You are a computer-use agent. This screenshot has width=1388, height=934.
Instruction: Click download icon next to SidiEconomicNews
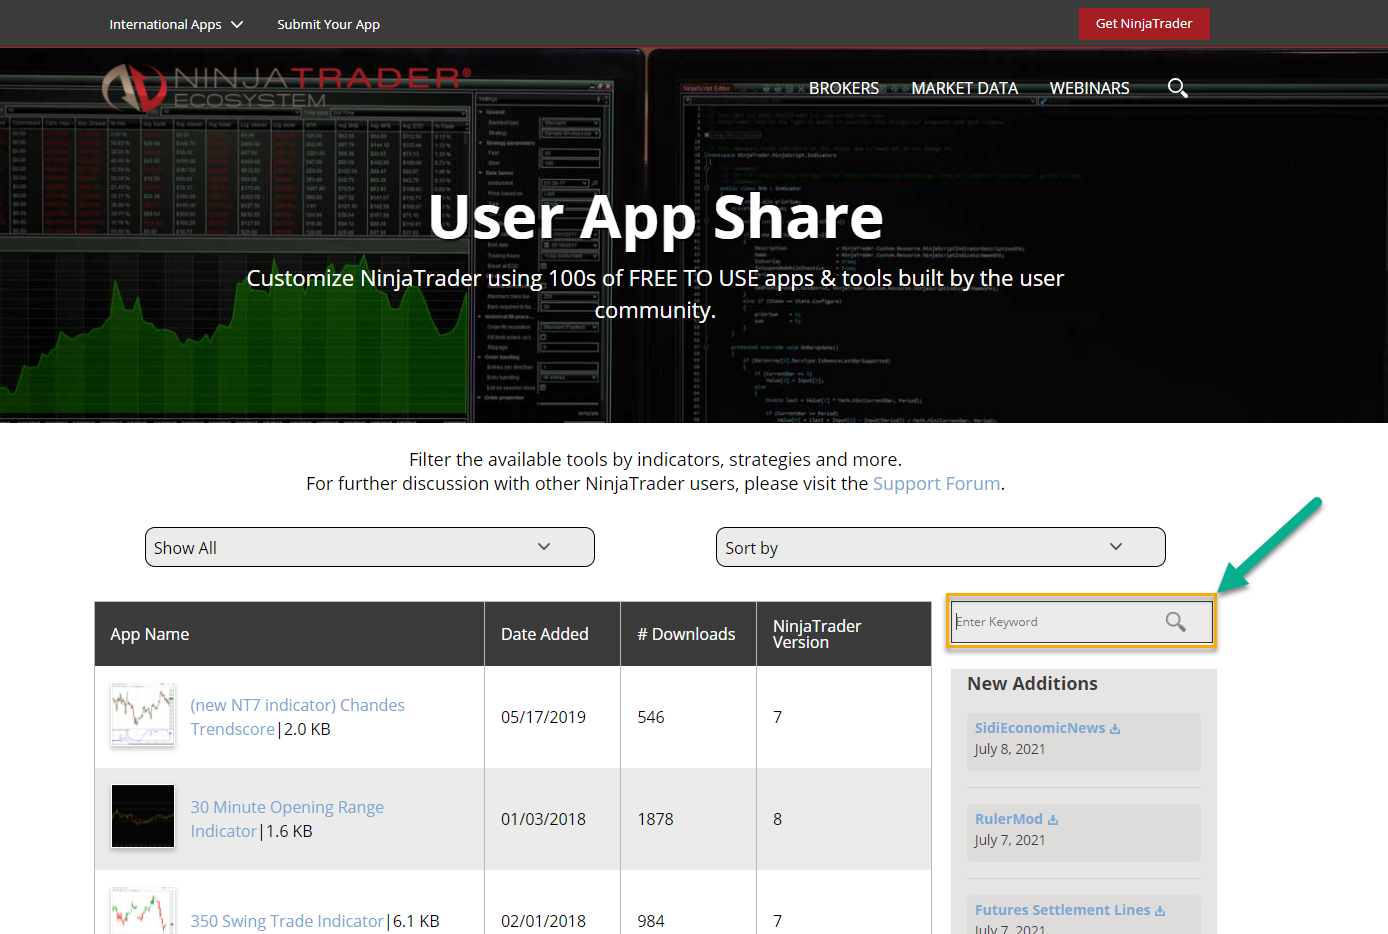click(x=1115, y=729)
